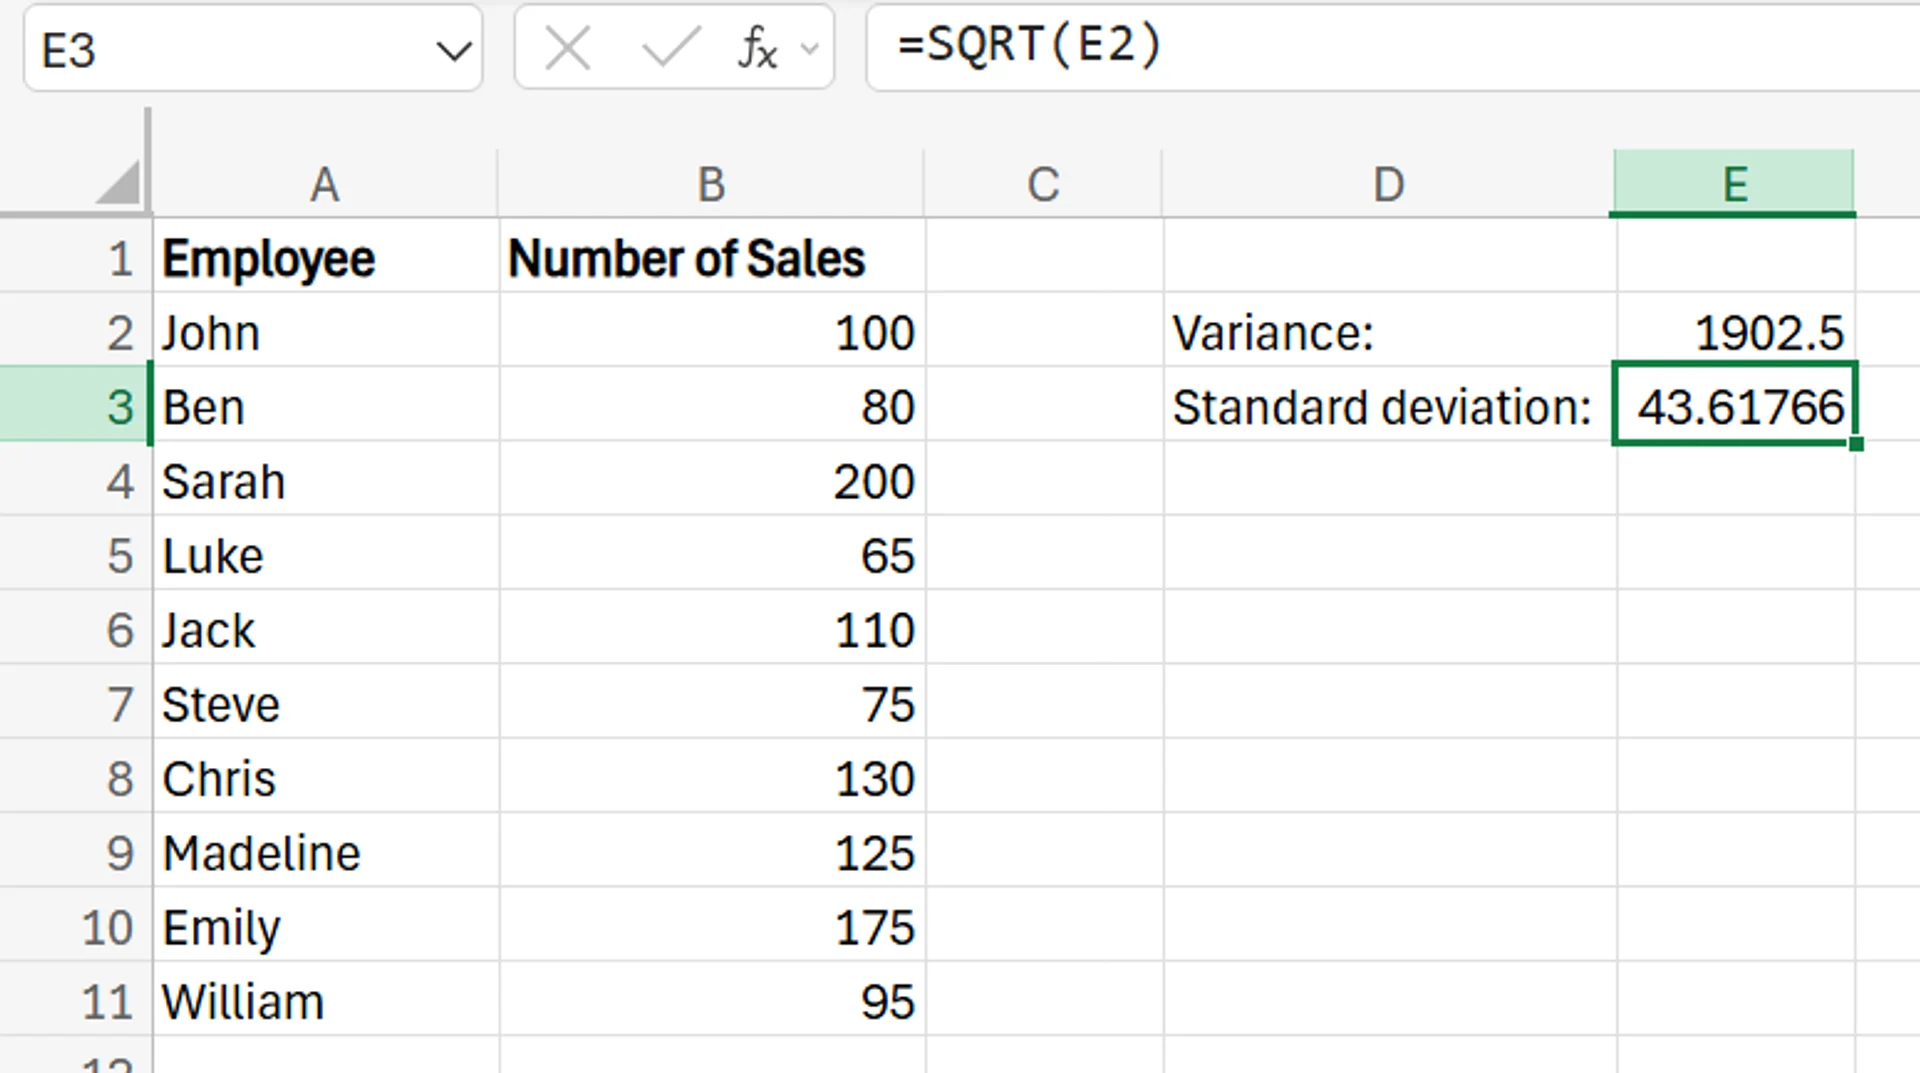This screenshot has height=1073, width=1920.
Task: Select the cell containing Ben
Action: pos(326,405)
